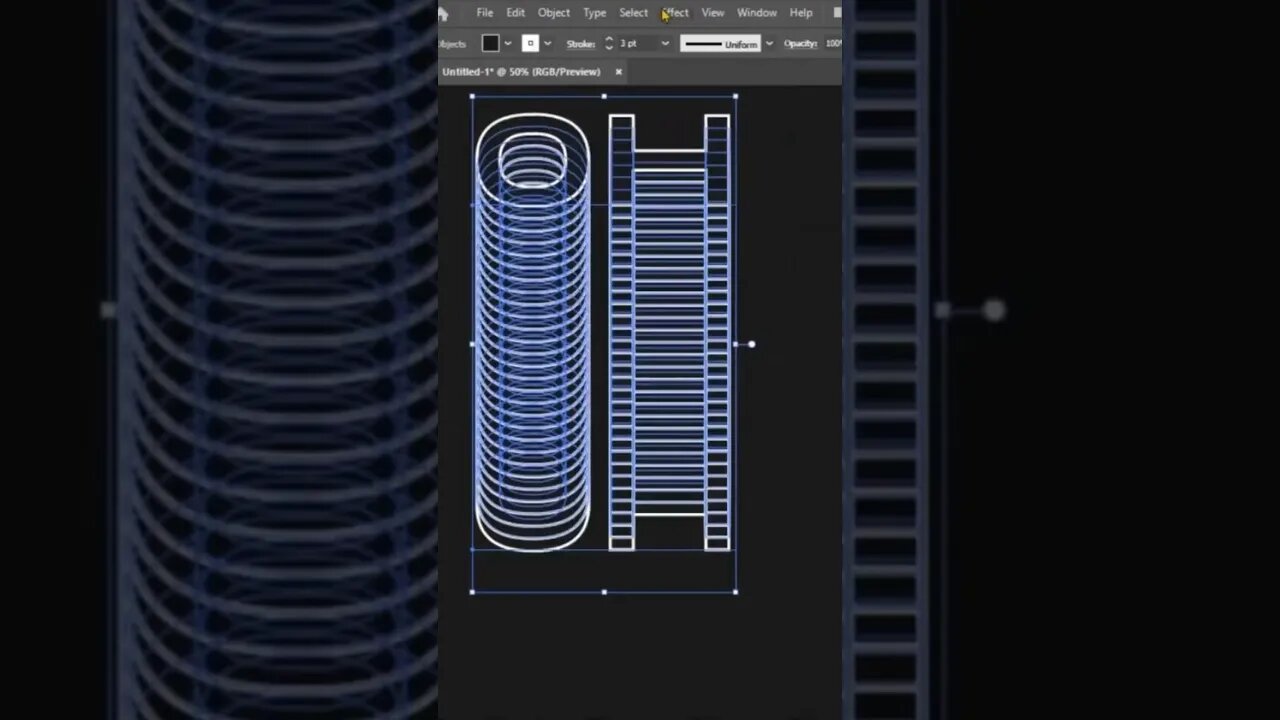Open the Help menu
This screenshot has height=720, width=1280.
(x=800, y=13)
